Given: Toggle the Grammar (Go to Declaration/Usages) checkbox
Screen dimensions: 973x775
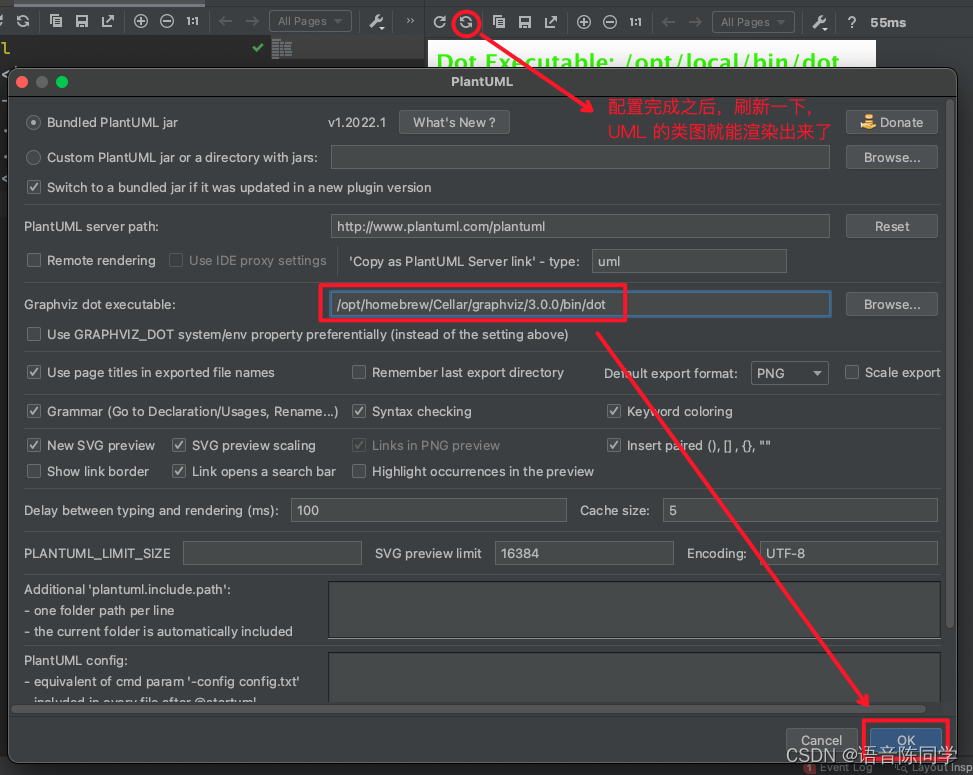Looking at the screenshot, I should pos(34,411).
